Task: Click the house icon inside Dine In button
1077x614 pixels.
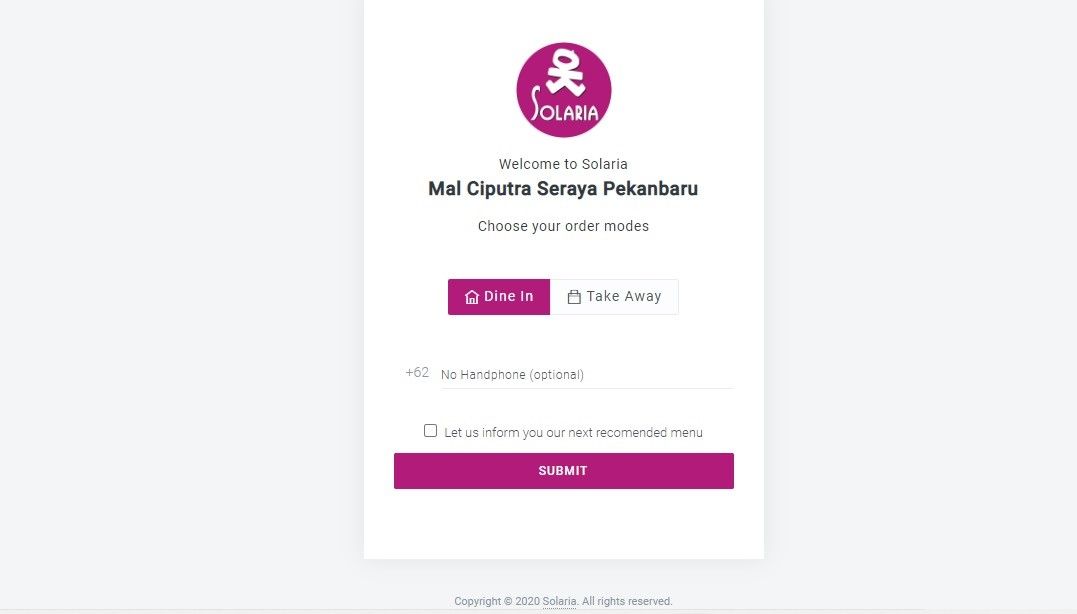Action: click(x=470, y=296)
